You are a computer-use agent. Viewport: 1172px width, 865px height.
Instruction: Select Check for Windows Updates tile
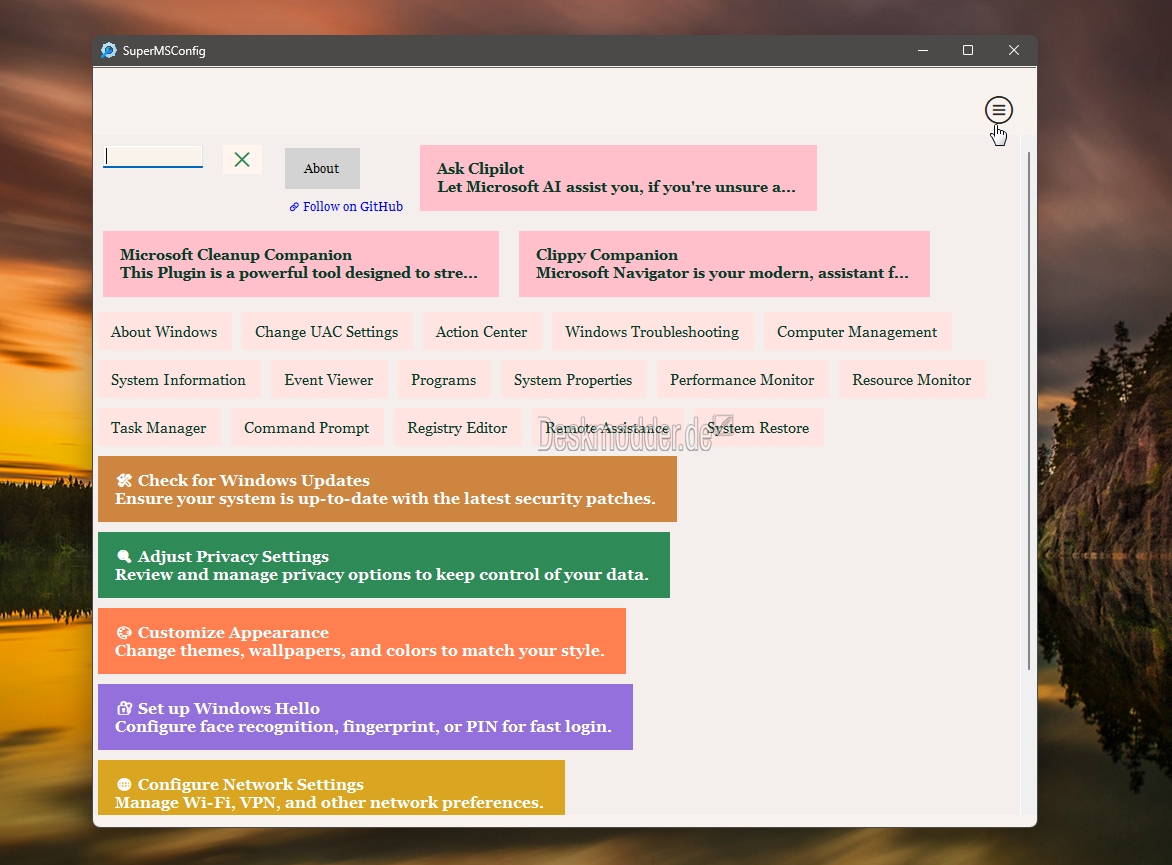pyautogui.click(x=387, y=489)
